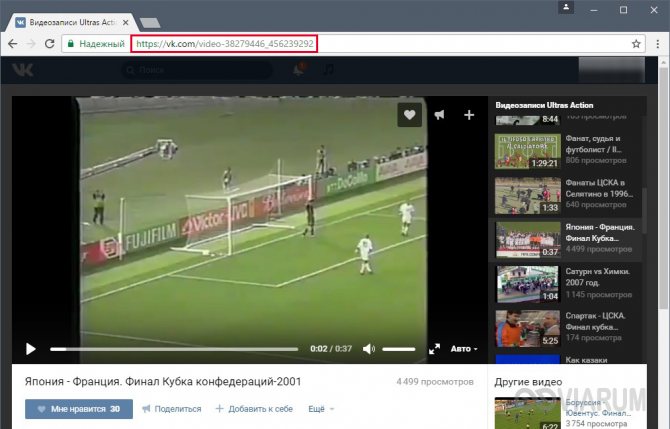Screen dimensions: 670x429
Task: Enter fullscreen mode in player
Action: point(435,349)
